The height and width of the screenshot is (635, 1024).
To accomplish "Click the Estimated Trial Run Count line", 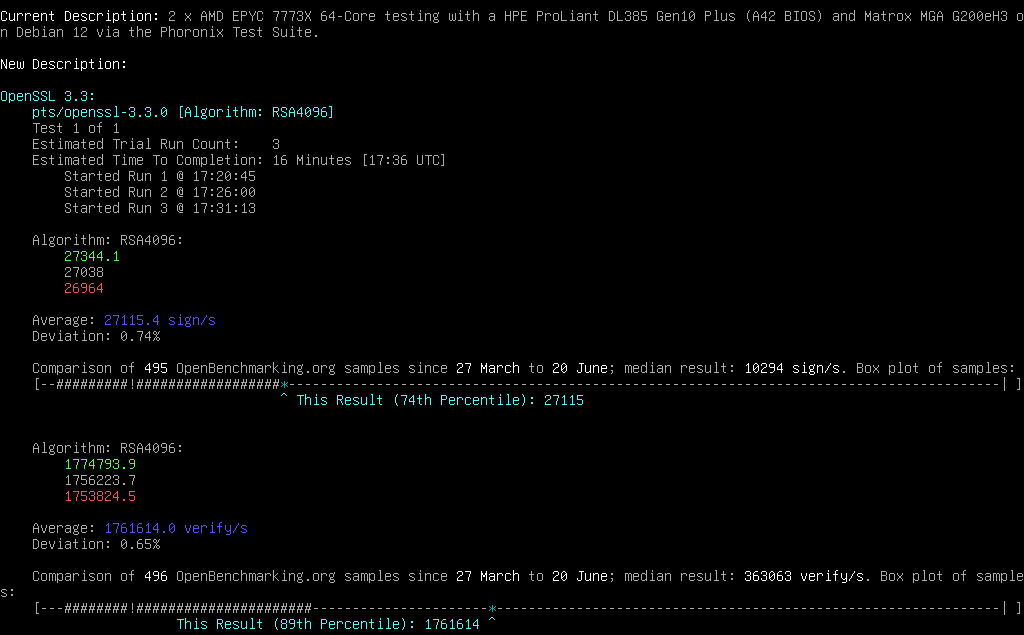I will point(155,144).
